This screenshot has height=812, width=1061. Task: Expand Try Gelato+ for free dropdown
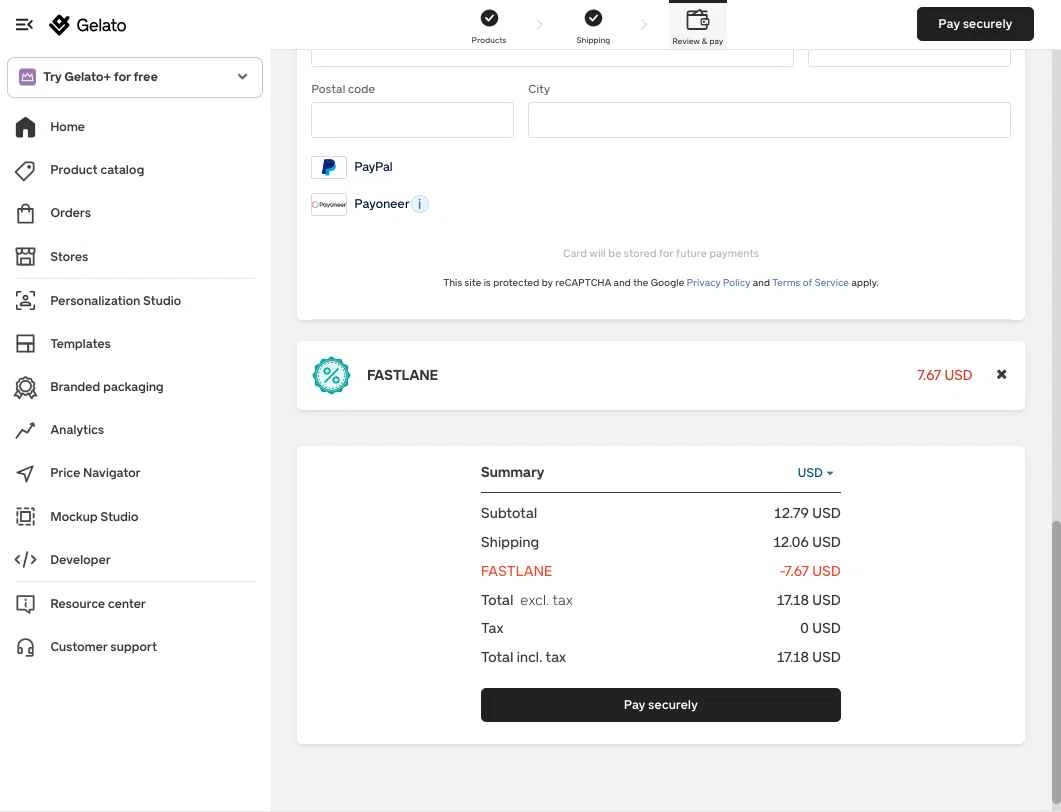coord(135,77)
